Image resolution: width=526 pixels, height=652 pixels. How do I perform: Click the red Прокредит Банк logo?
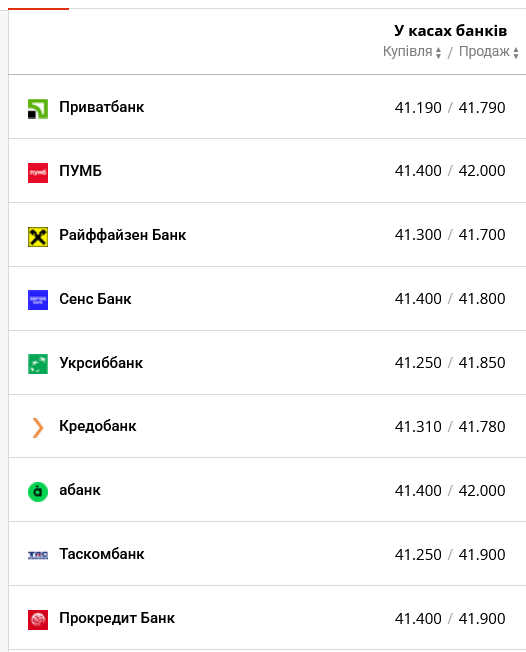(x=38, y=620)
